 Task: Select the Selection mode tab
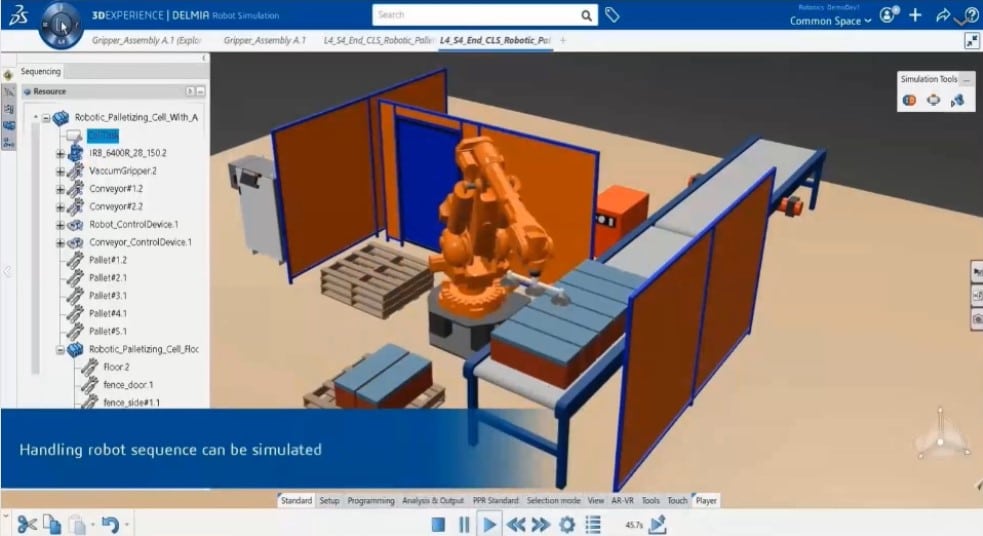pos(553,500)
